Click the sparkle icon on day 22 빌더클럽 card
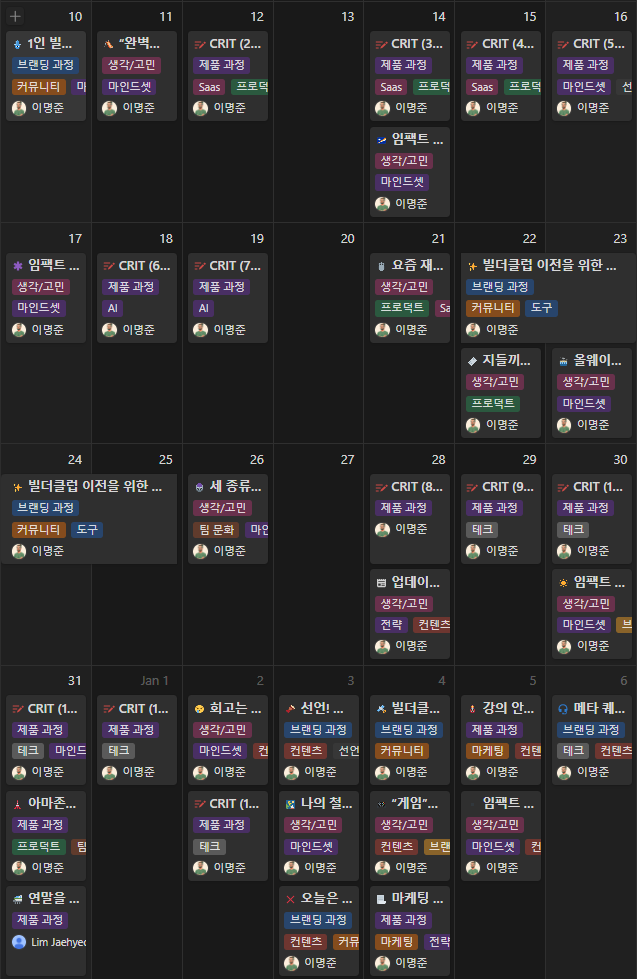The image size is (637, 979). (x=472, y=266)
